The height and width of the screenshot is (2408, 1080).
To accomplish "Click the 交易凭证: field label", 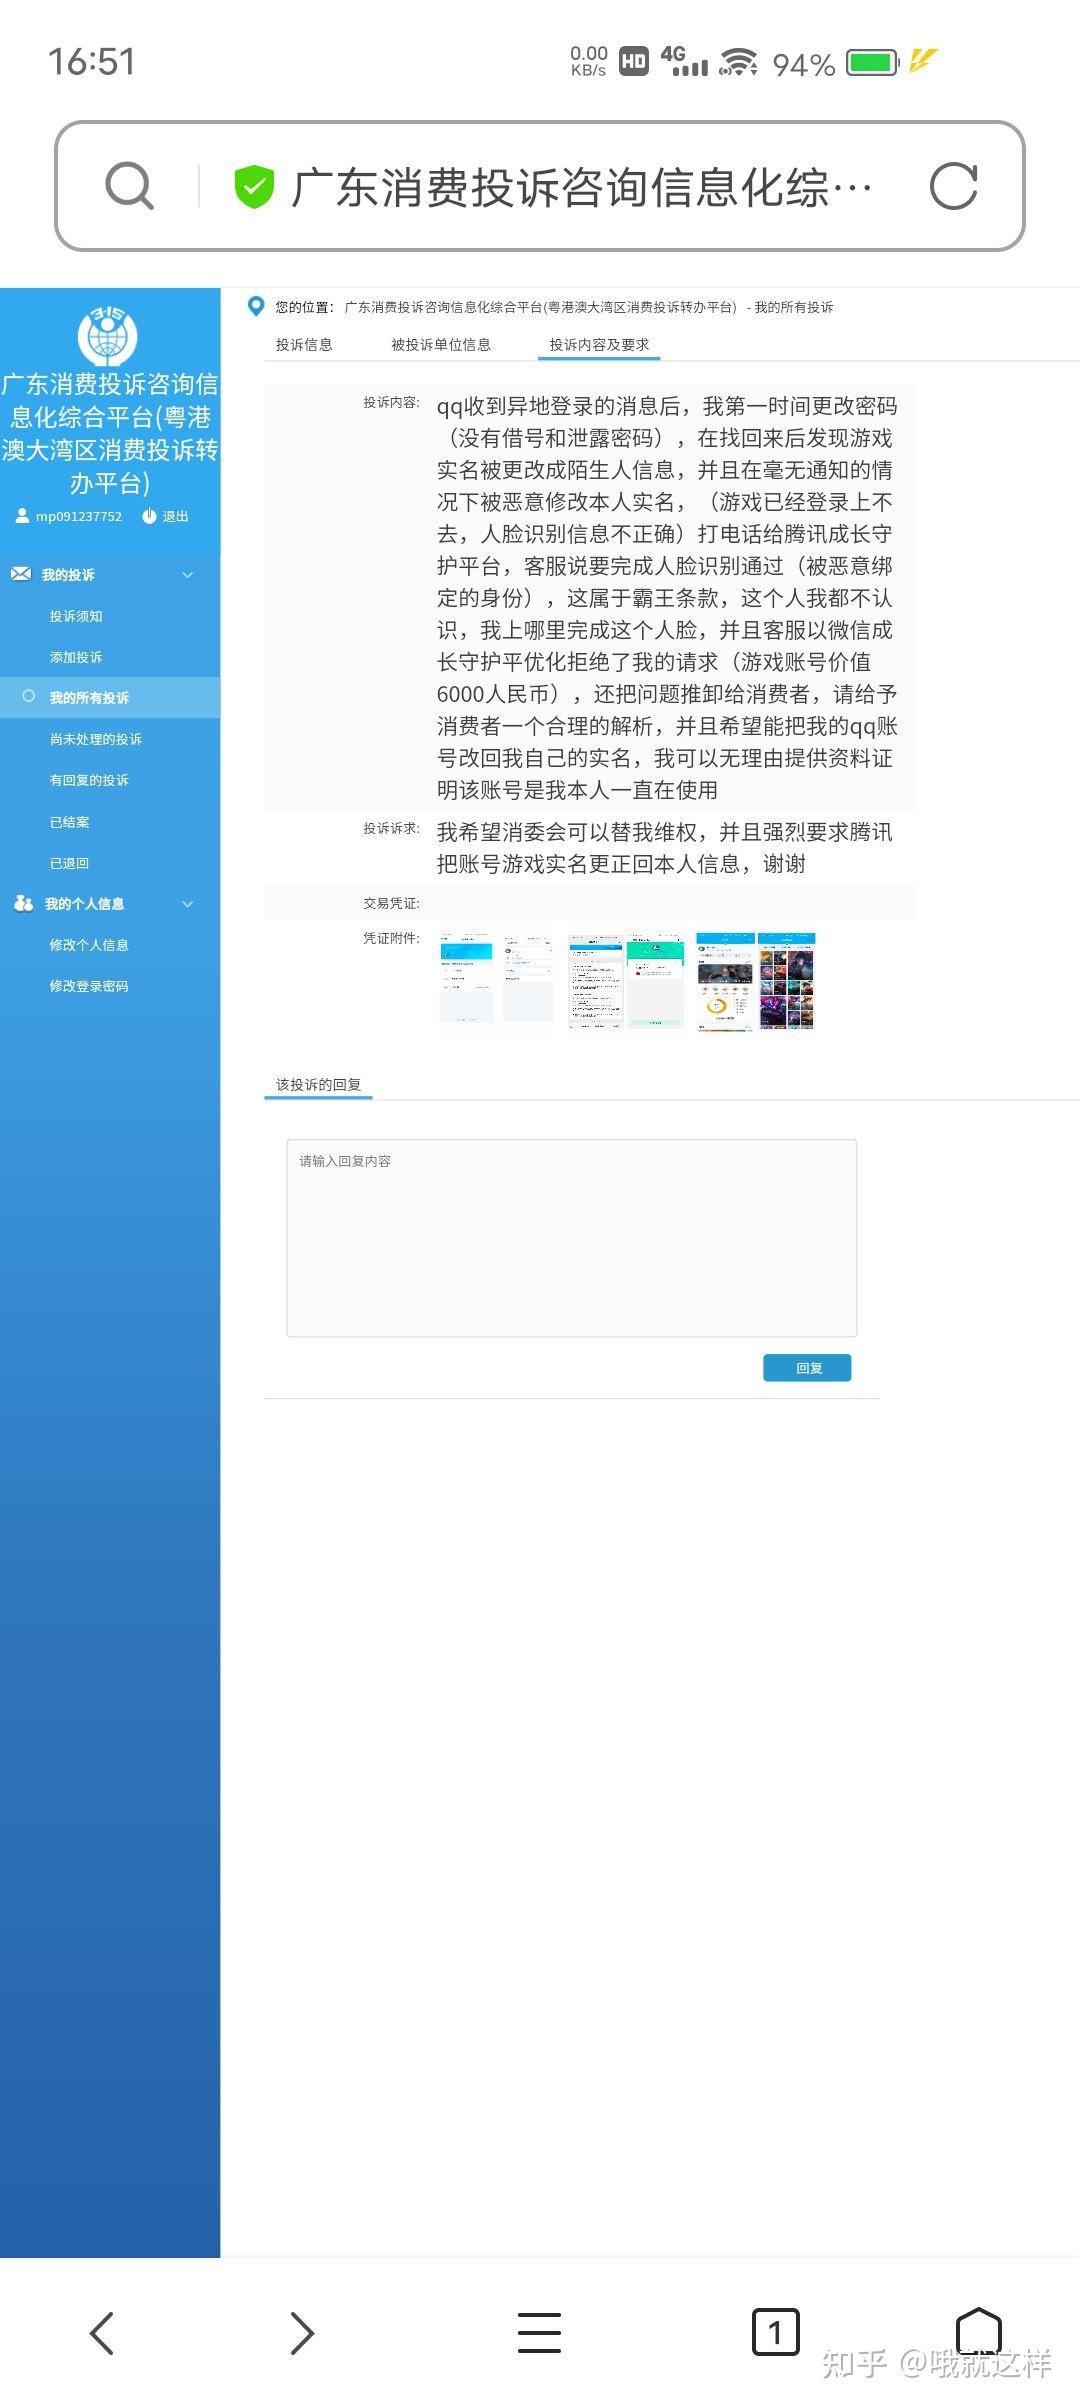I will point(391,903).
